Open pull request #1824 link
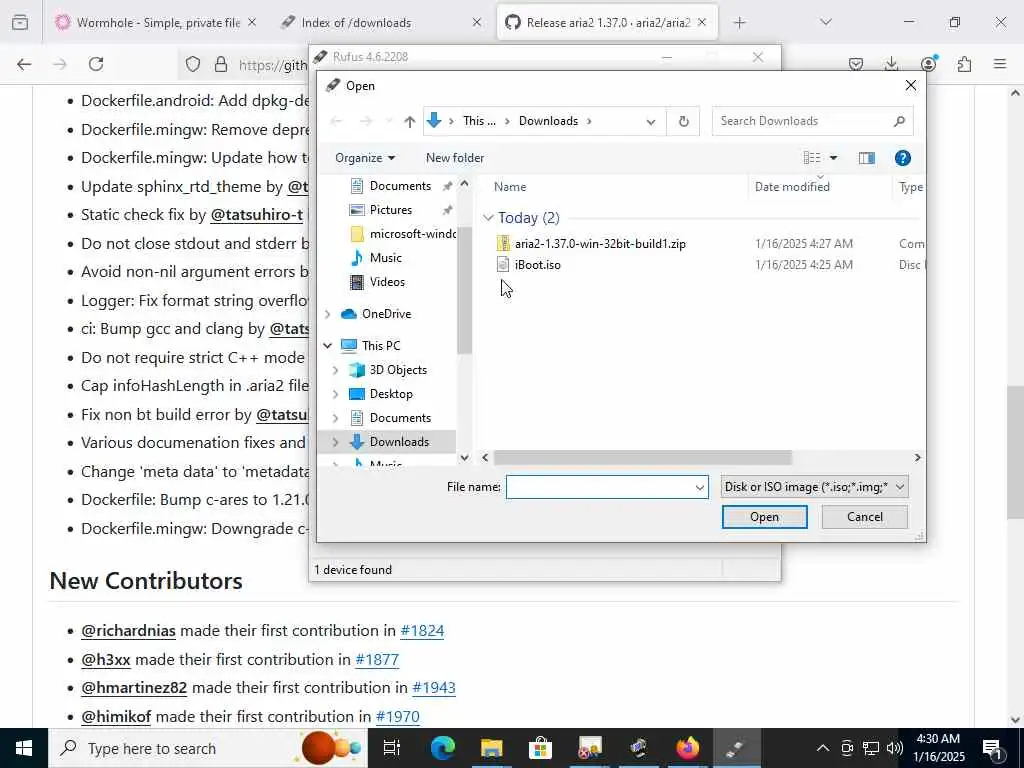 click(x=422, y=631)
